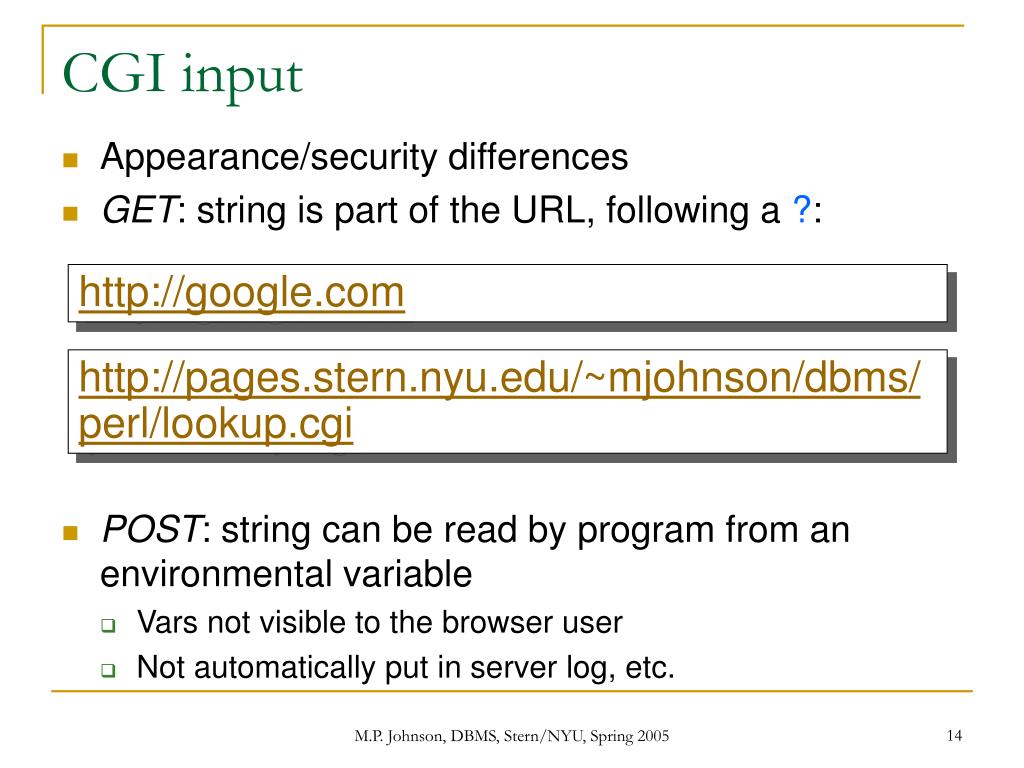1024x768 pixels.
Task: Select the blue question mark character
Action: click(x=802, y=210)
